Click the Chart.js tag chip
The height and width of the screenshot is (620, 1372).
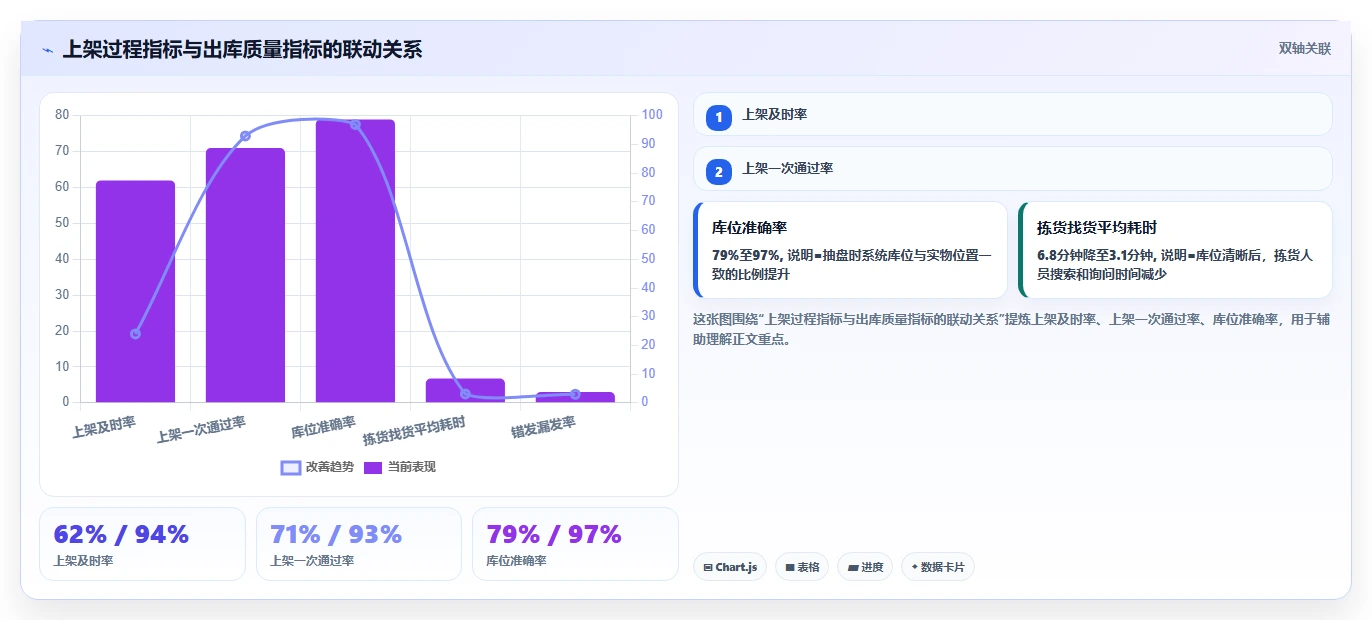tap(730, 567)
